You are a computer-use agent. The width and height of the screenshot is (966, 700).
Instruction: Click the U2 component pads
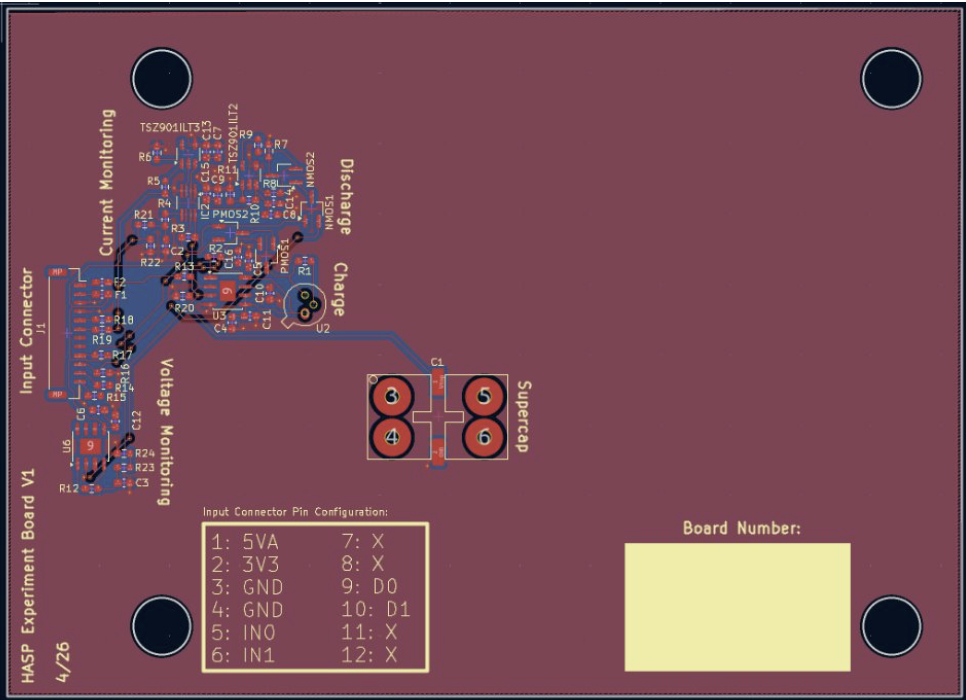pyautogui.click(x=307, y=304)
